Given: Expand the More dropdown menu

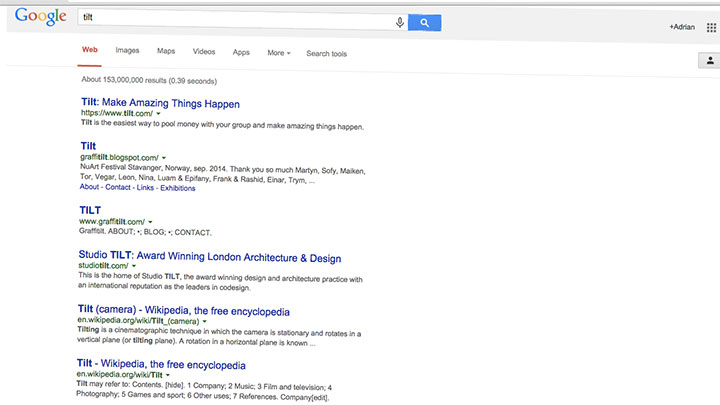Looking at the screenshot, I should (x=279, y=53).
